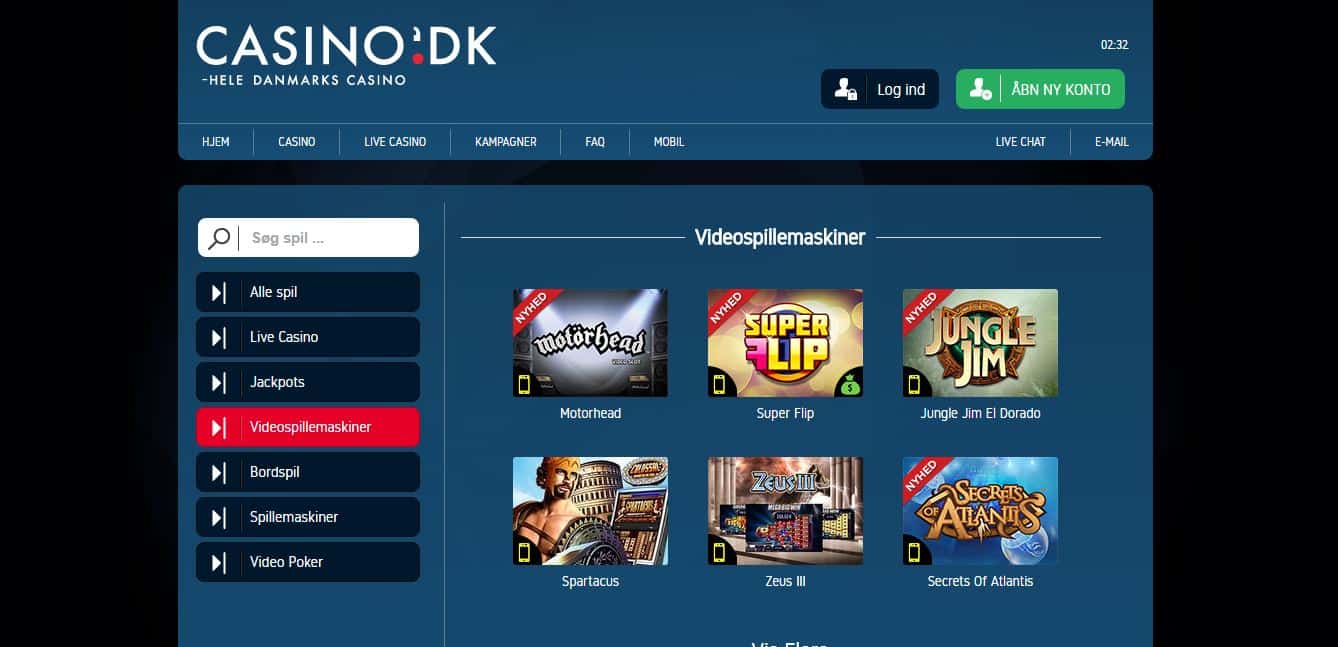The image size is (1338, 647).
Task: Click the mobile phone icon on Motorhead thumbnail
Action: pyautogui.click(x=523, y=384)
